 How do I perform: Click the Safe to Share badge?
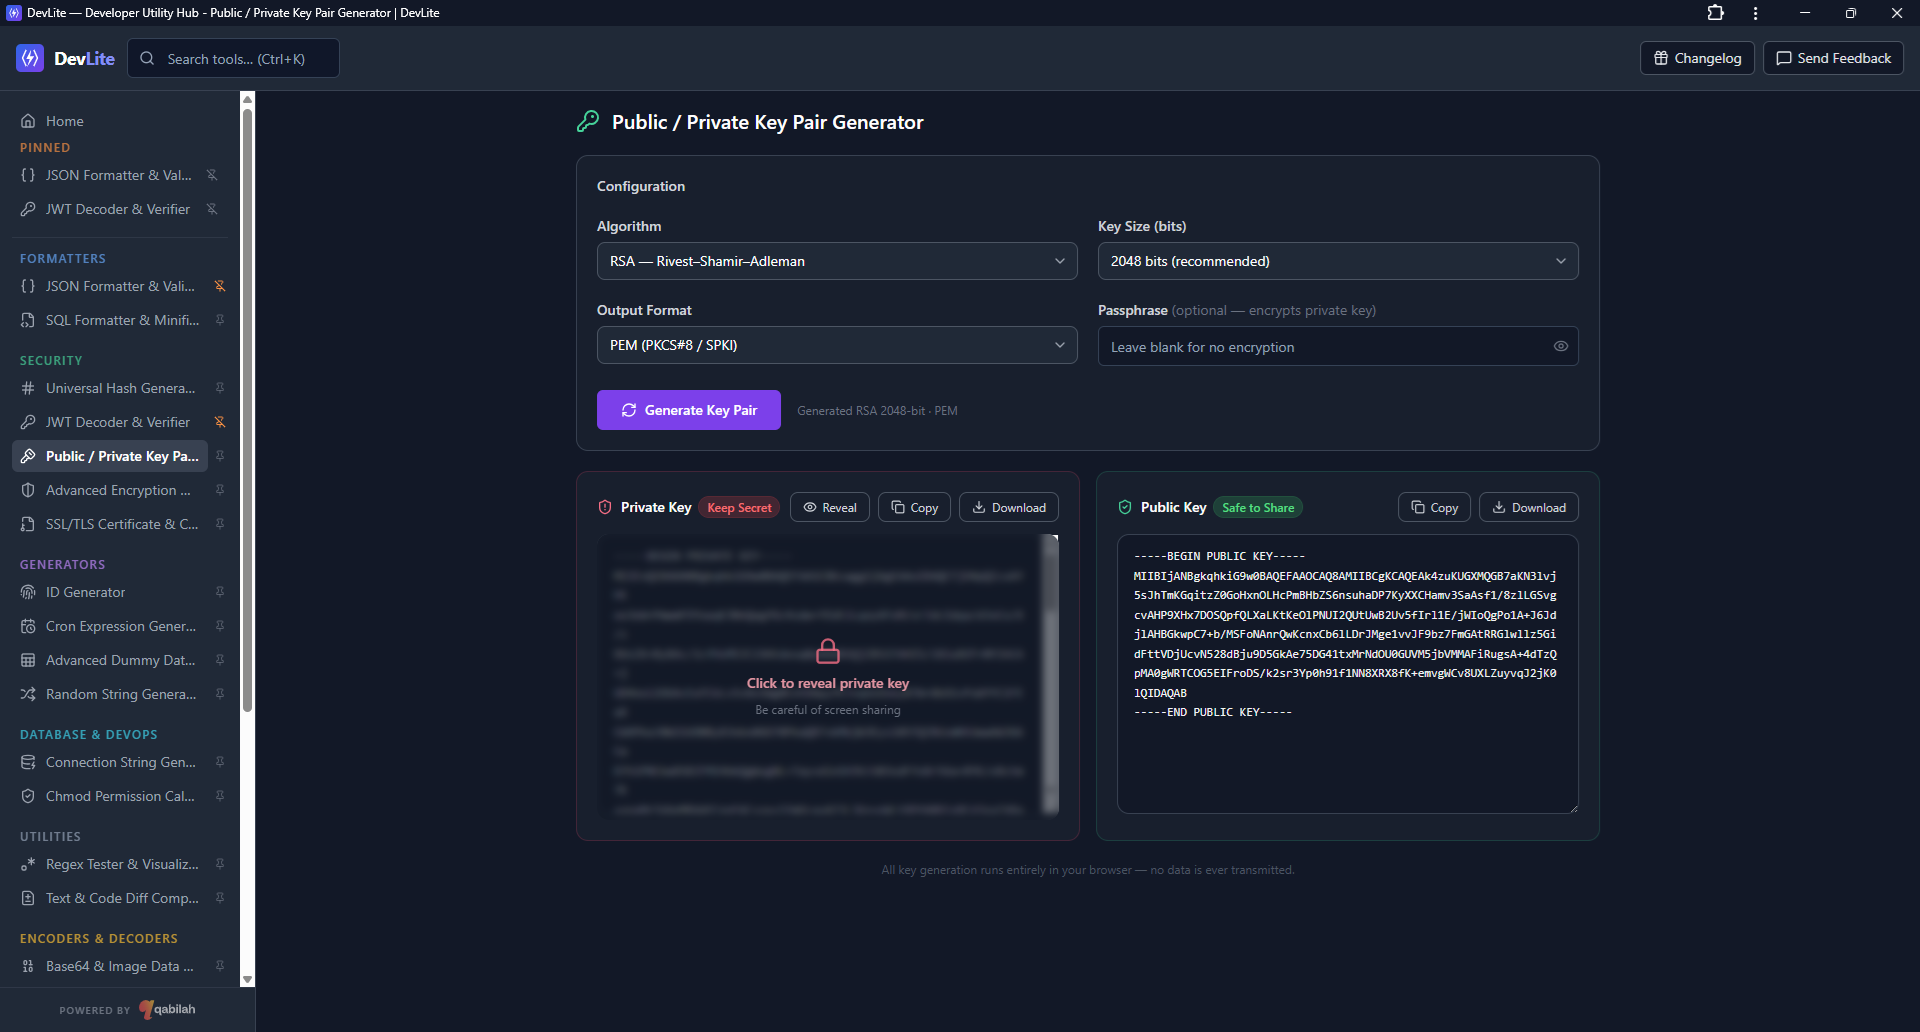click(x=1258, y=507)
